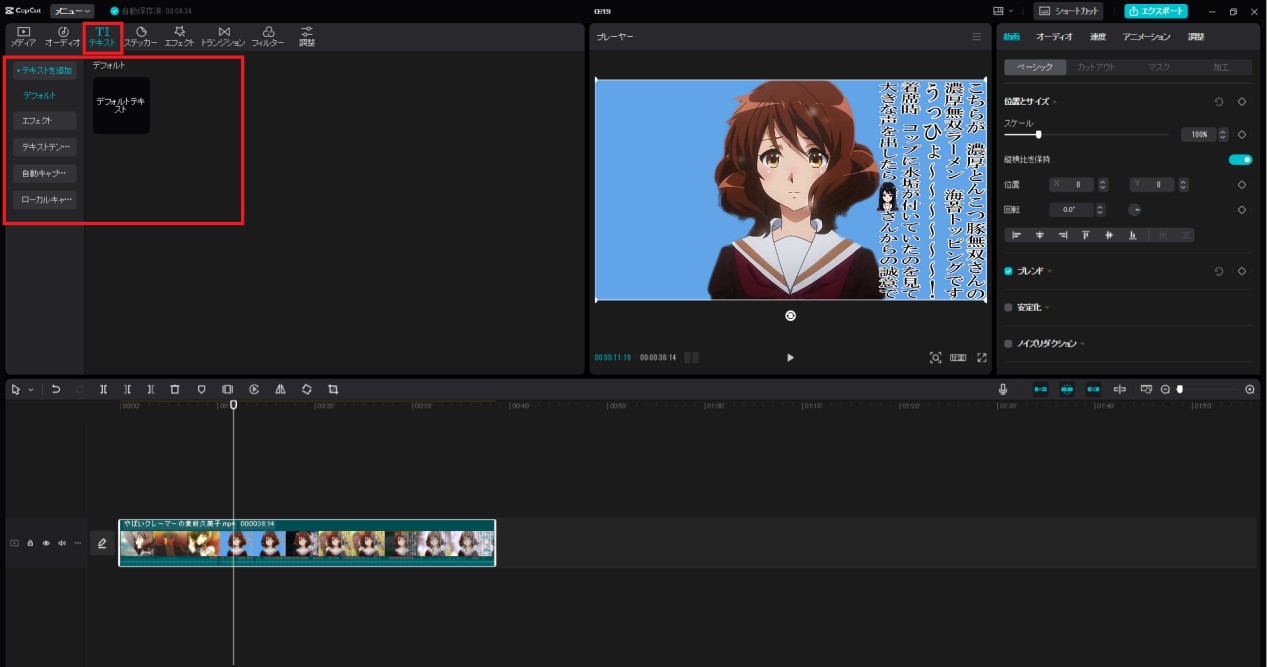Click the timeline zoom-in plus icon

click(x=1250, y=389)
